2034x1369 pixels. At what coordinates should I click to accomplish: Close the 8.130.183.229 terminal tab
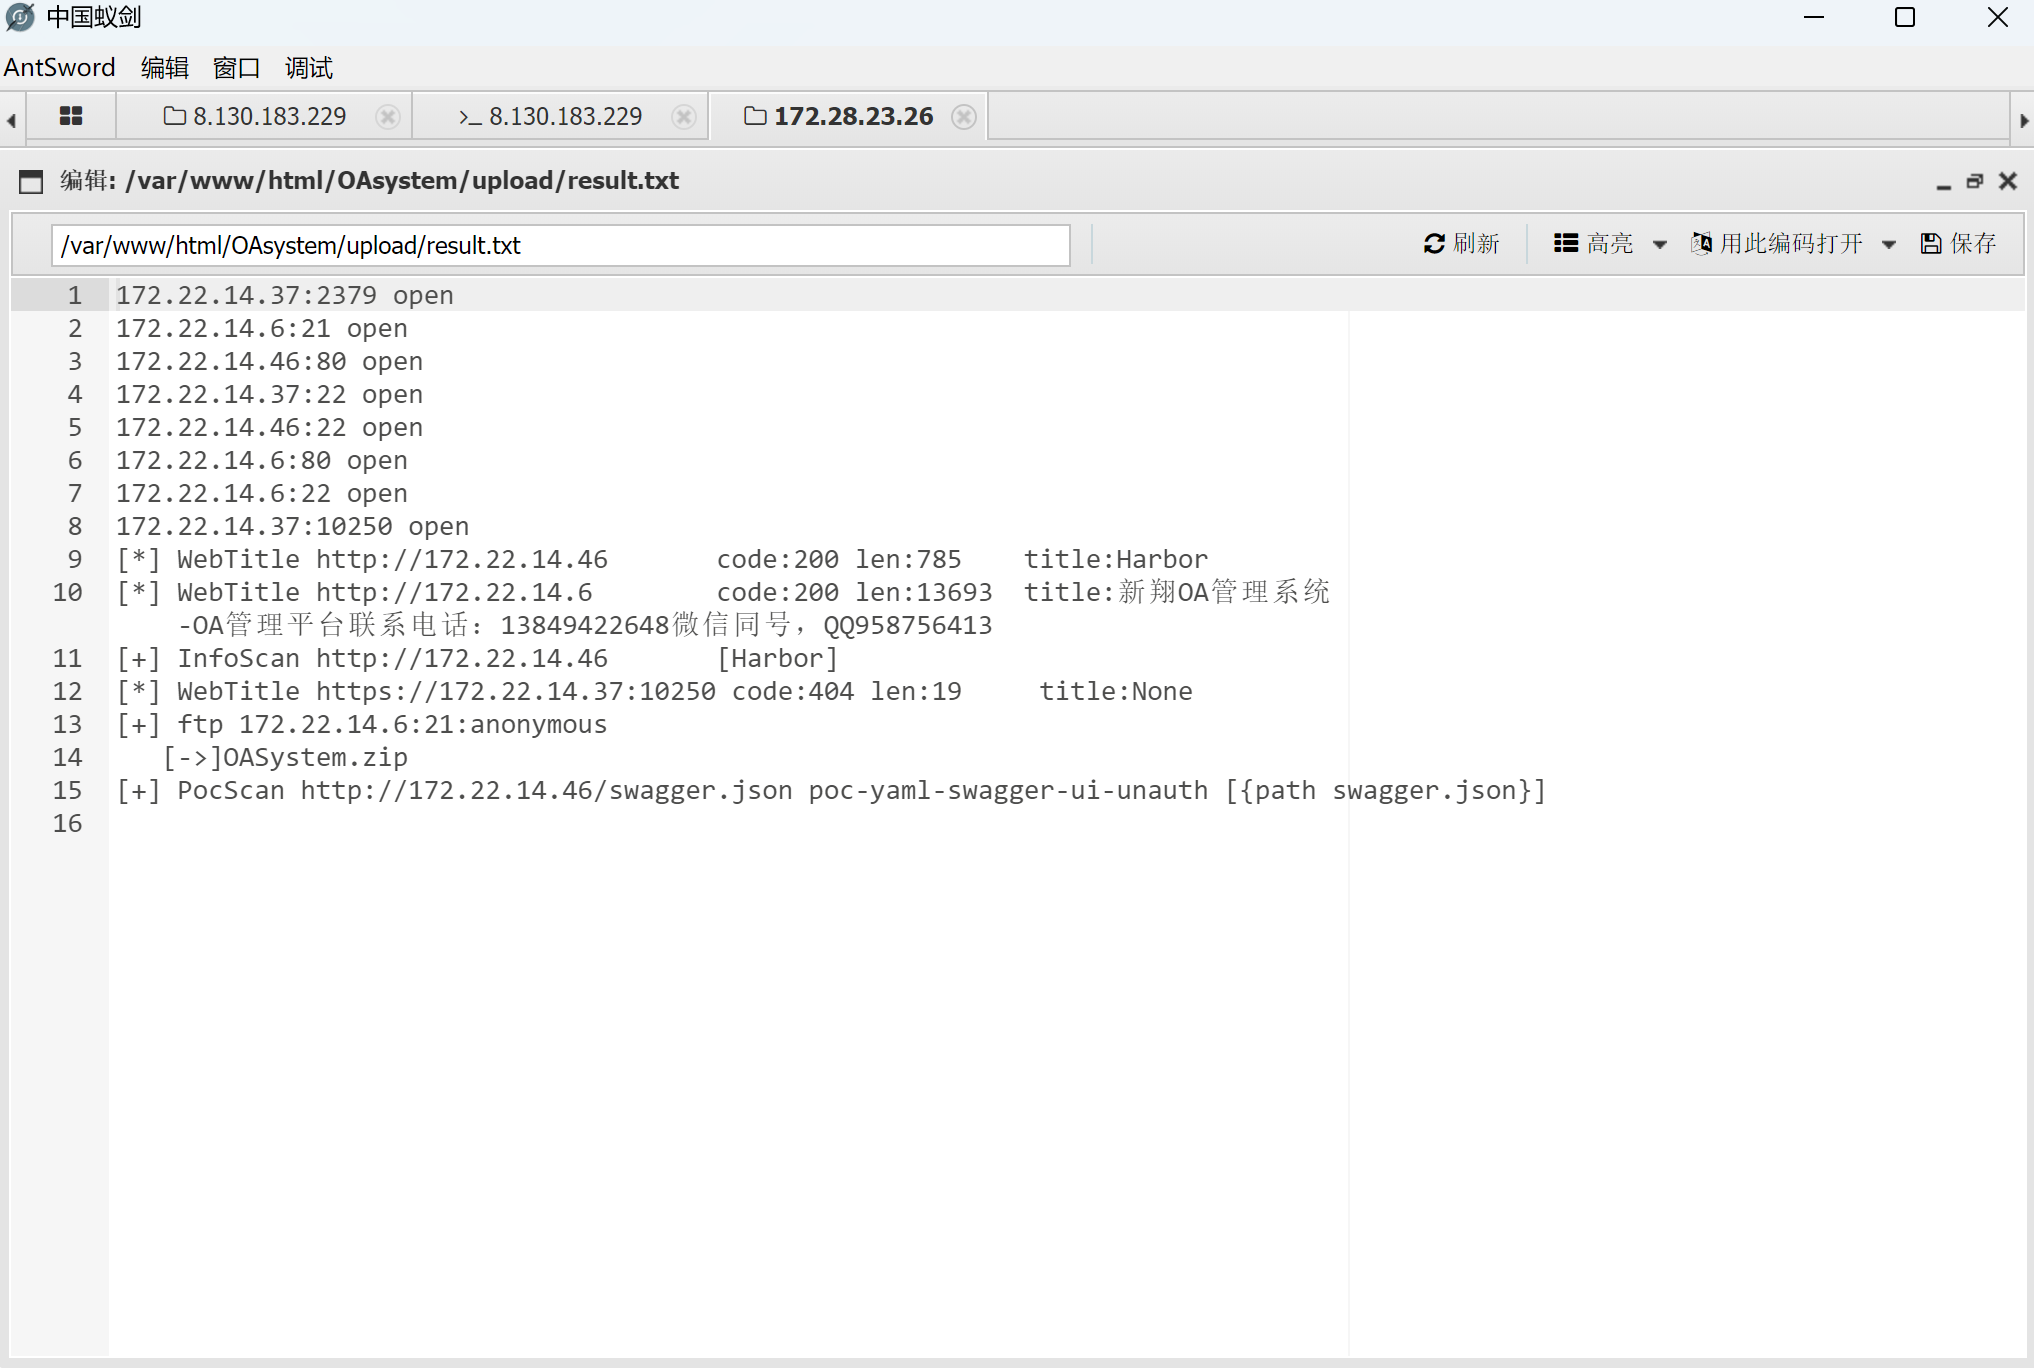[x=683, y=117]
